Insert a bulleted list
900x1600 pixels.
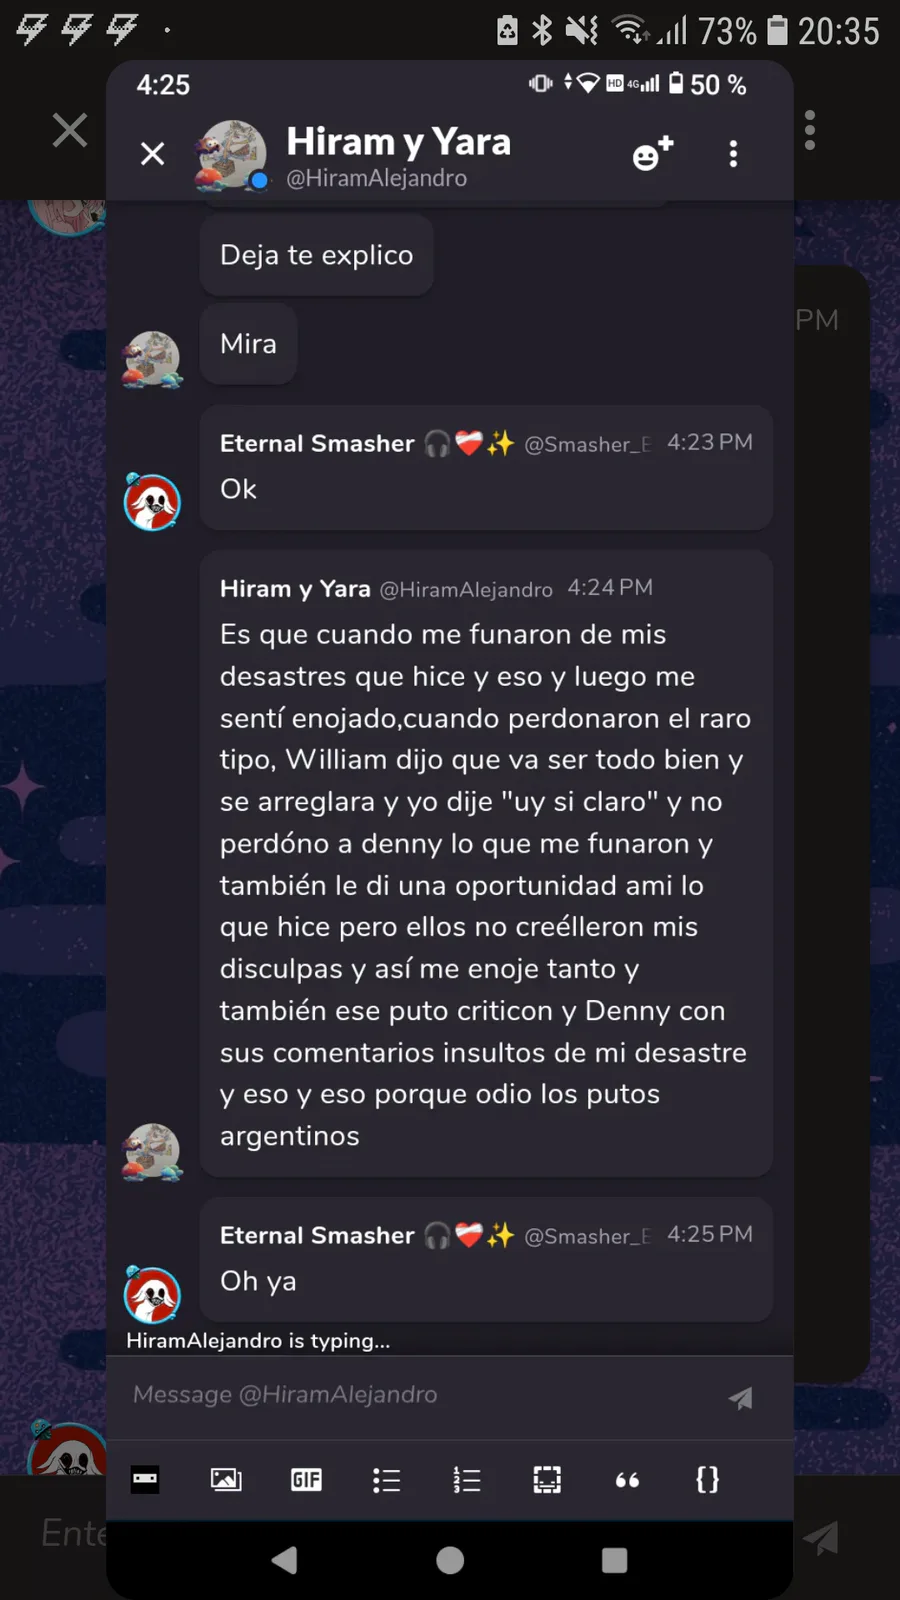coord(386,1479)
